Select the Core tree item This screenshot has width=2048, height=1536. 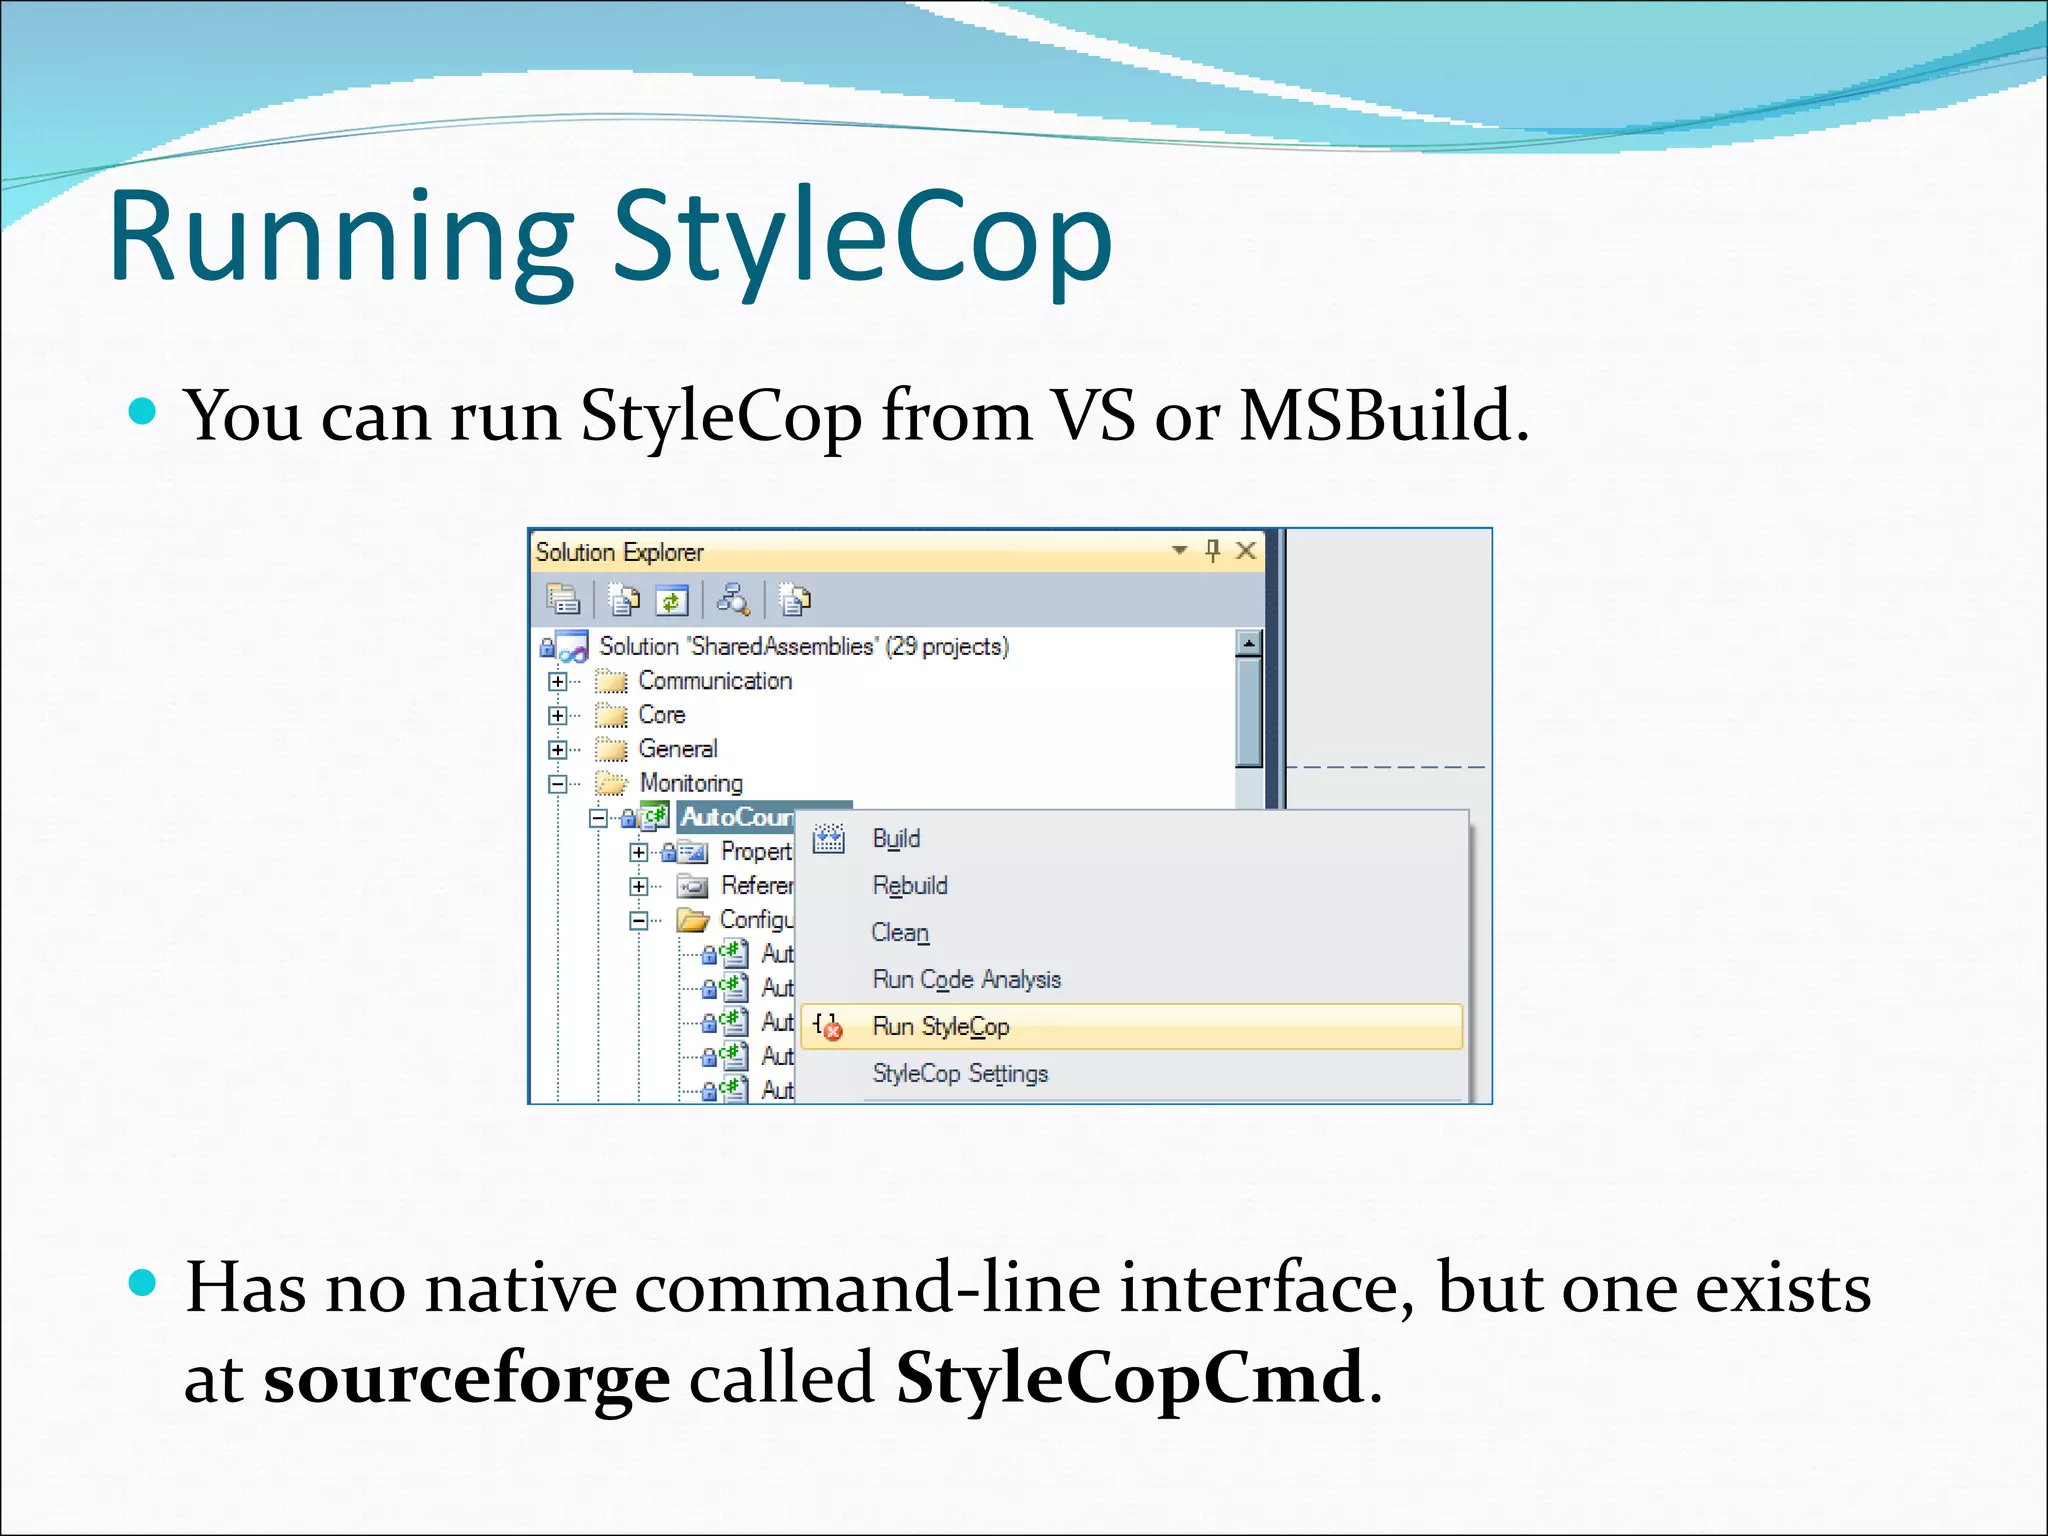(662, 715)
